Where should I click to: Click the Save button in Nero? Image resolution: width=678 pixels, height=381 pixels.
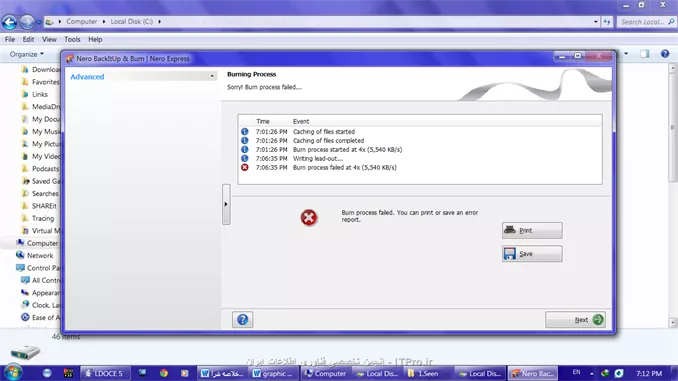point(532,254)
